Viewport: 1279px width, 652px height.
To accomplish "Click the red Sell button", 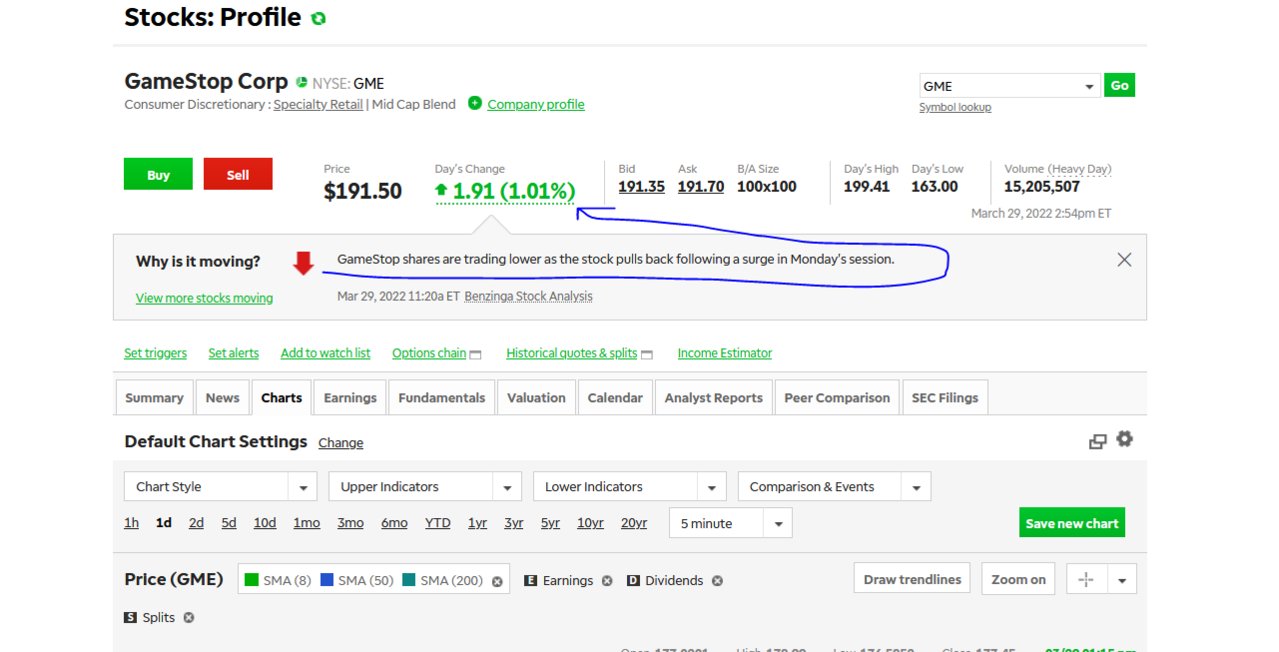I will 238,174.
